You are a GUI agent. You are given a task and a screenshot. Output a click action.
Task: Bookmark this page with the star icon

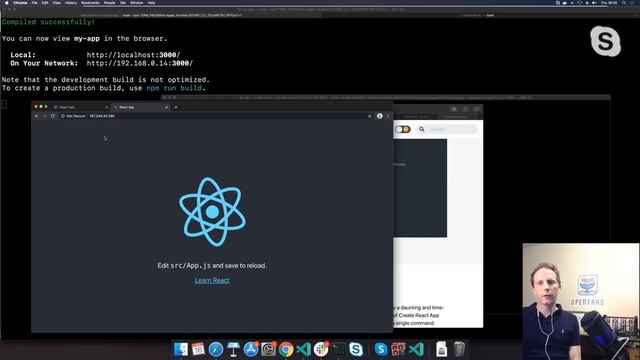coord(370,116)
